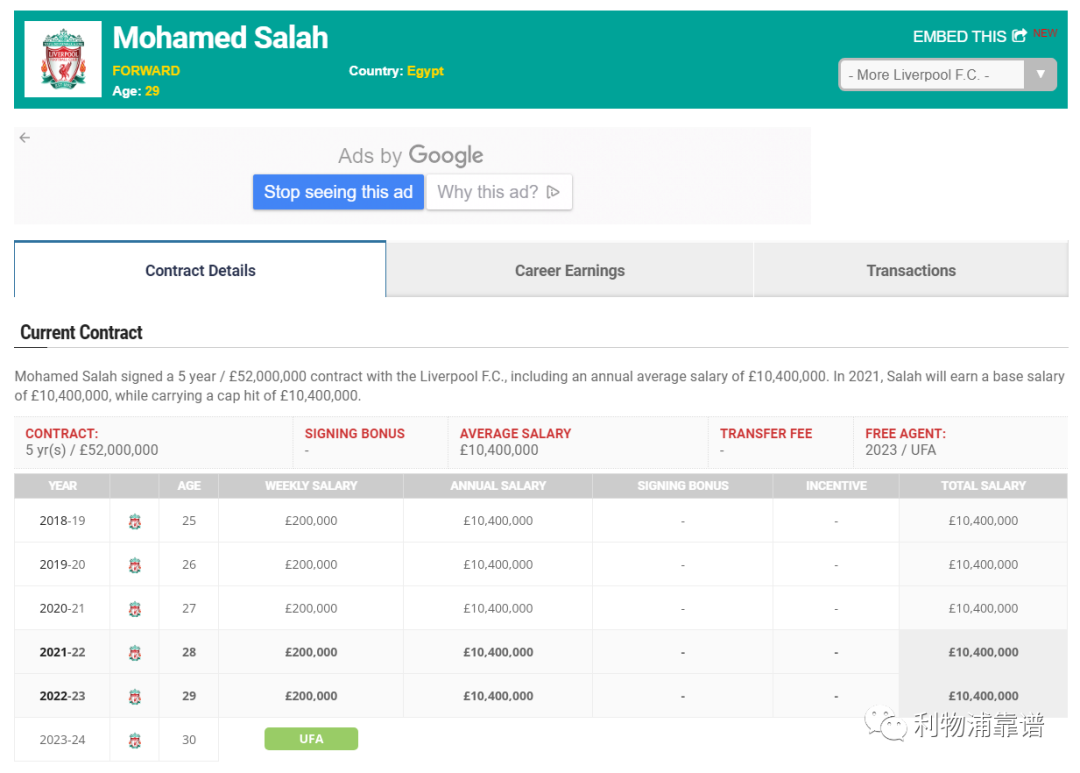
Task: Click the Current Contract heading
Action: [x=81, y=332]
